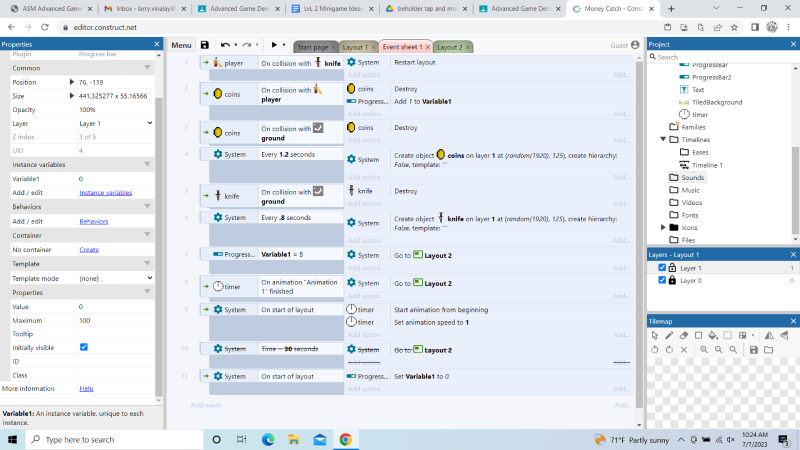Click the Behaviors link
The width and height of the screenshot is (800, 450).
coord(94,221)
